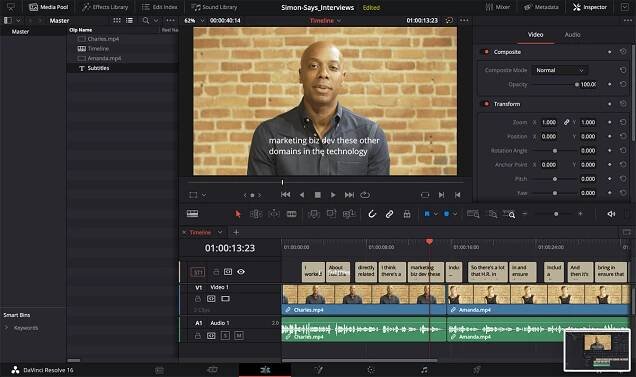
Task: Open the Marker color dropdown arrow
Action: pos(455,213)
